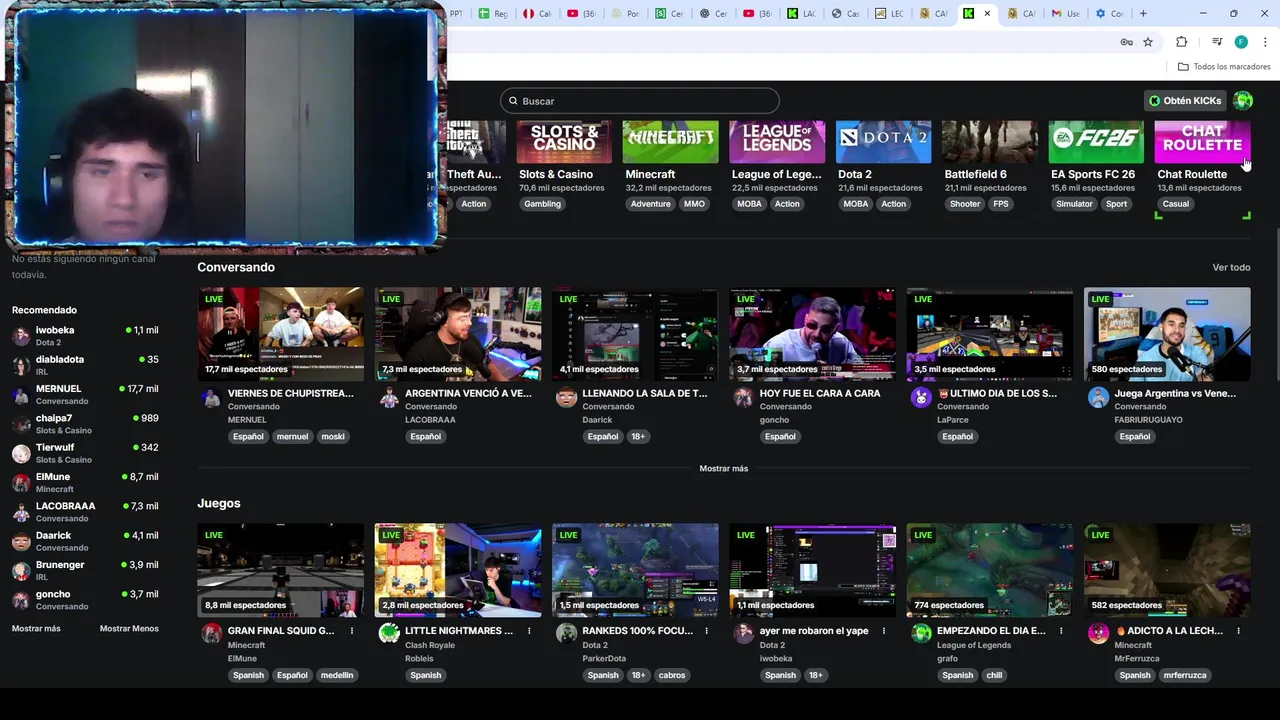Click the LaParce channel avatar in Conversando
Screen dimensions: 1280x720
tap(921, 398)
